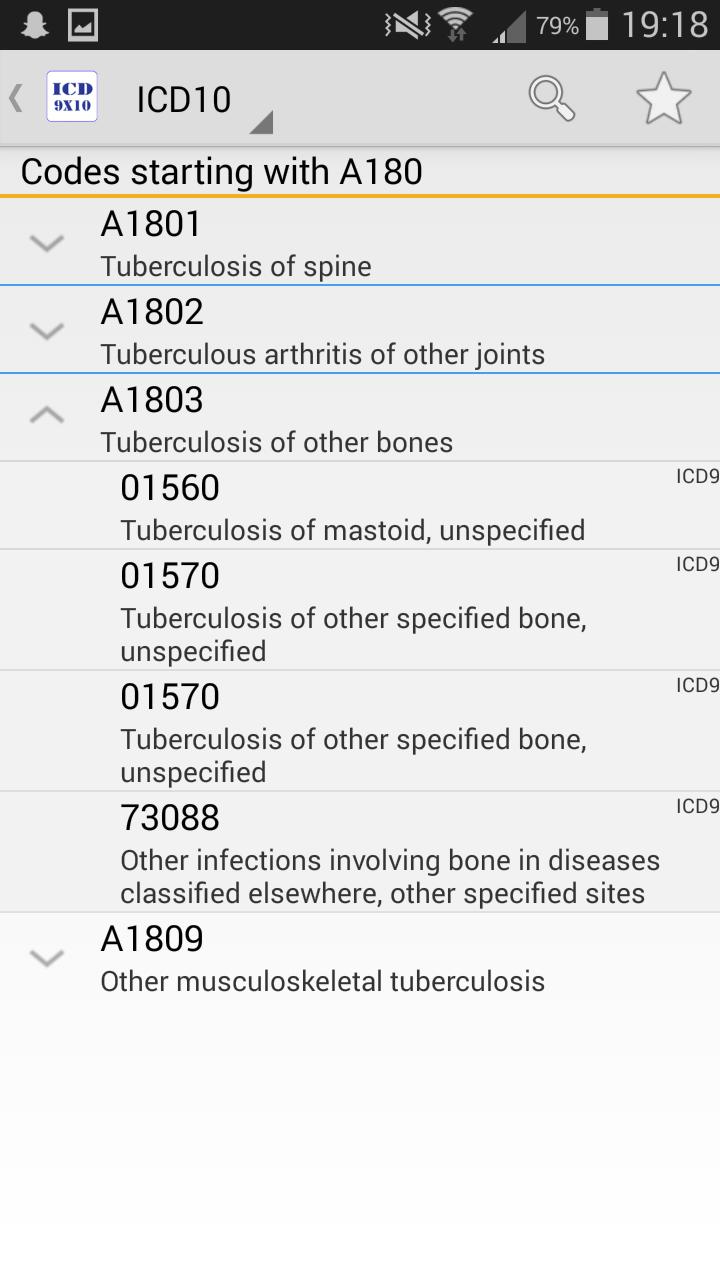Viewport: 720px width, 1280px height.
Task: Expand the A1801 chevron
Action: [47, 243]
